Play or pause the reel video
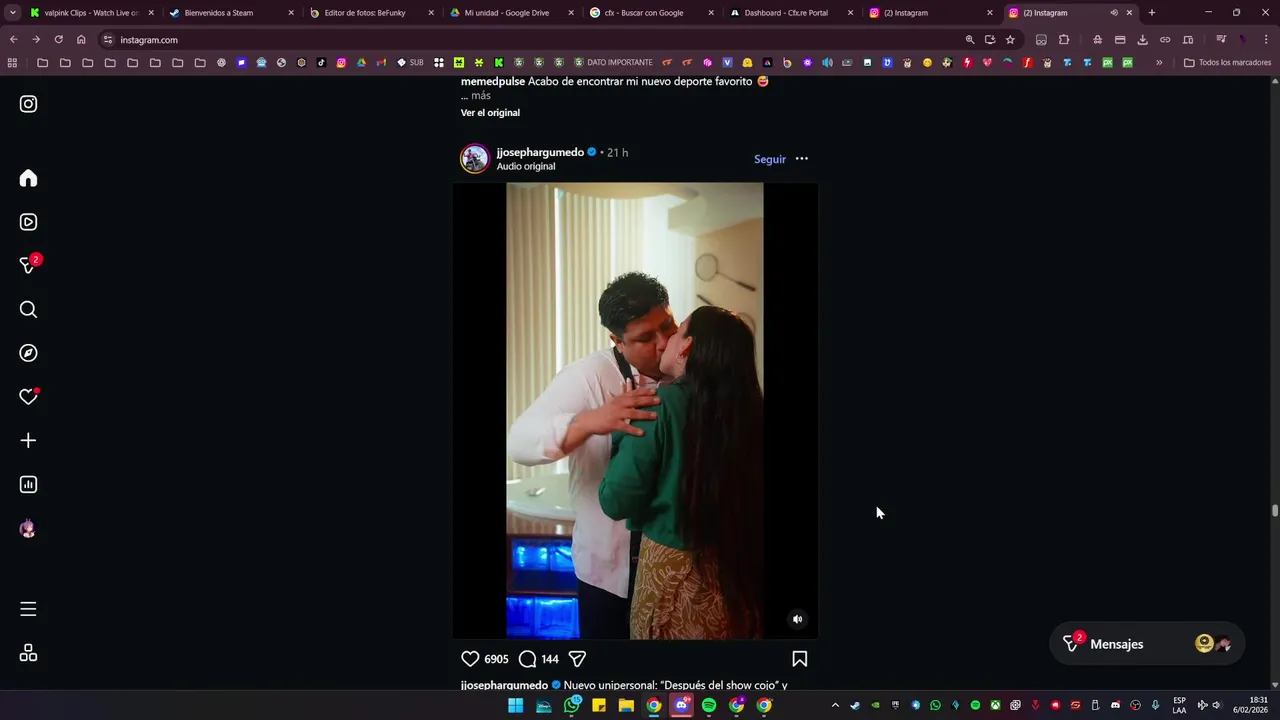 (x=635, y=410)
